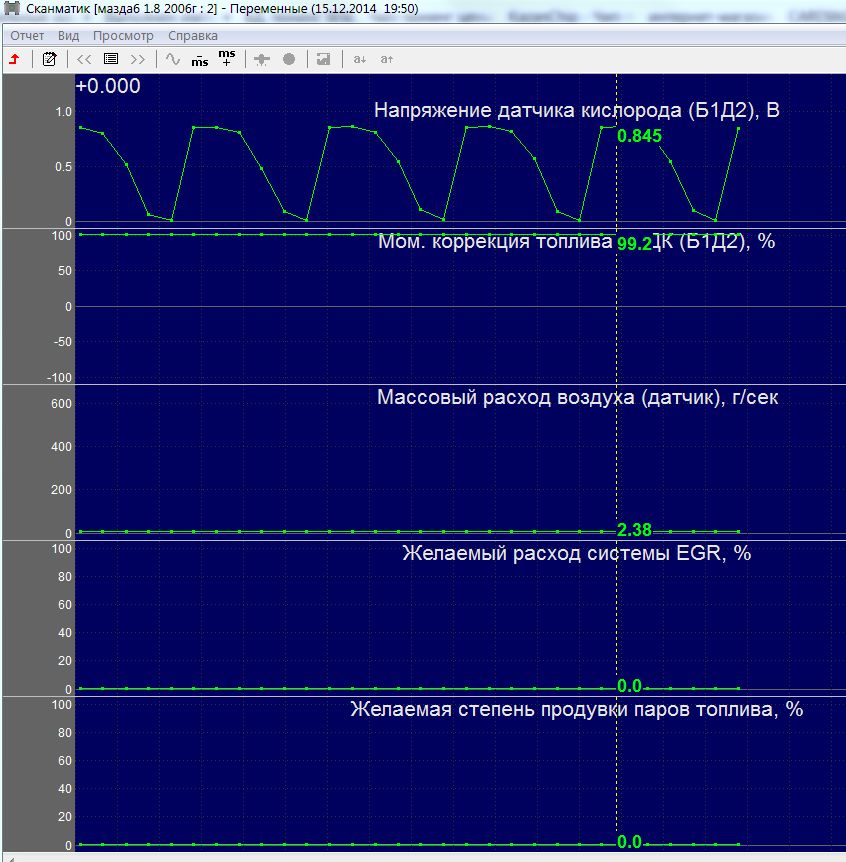Go to previous page with << icon
This screenshot has height=862, width=846.
click(84, 59)
